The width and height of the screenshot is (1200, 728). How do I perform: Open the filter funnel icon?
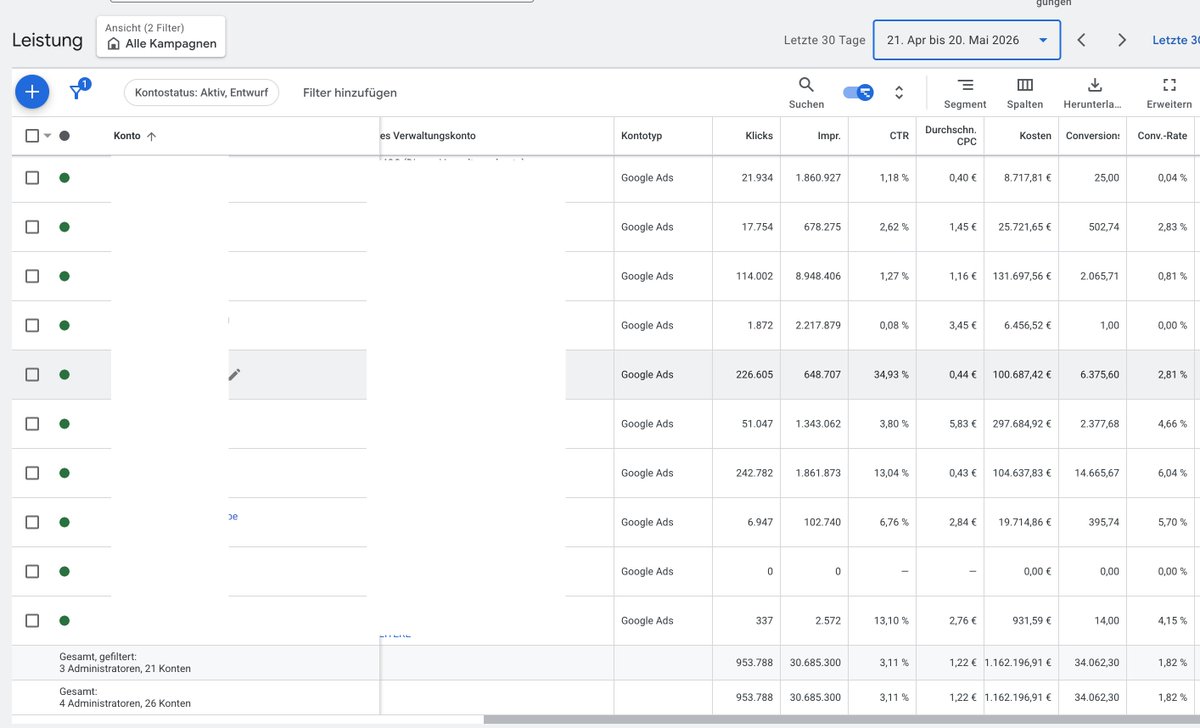coord(77,92)
